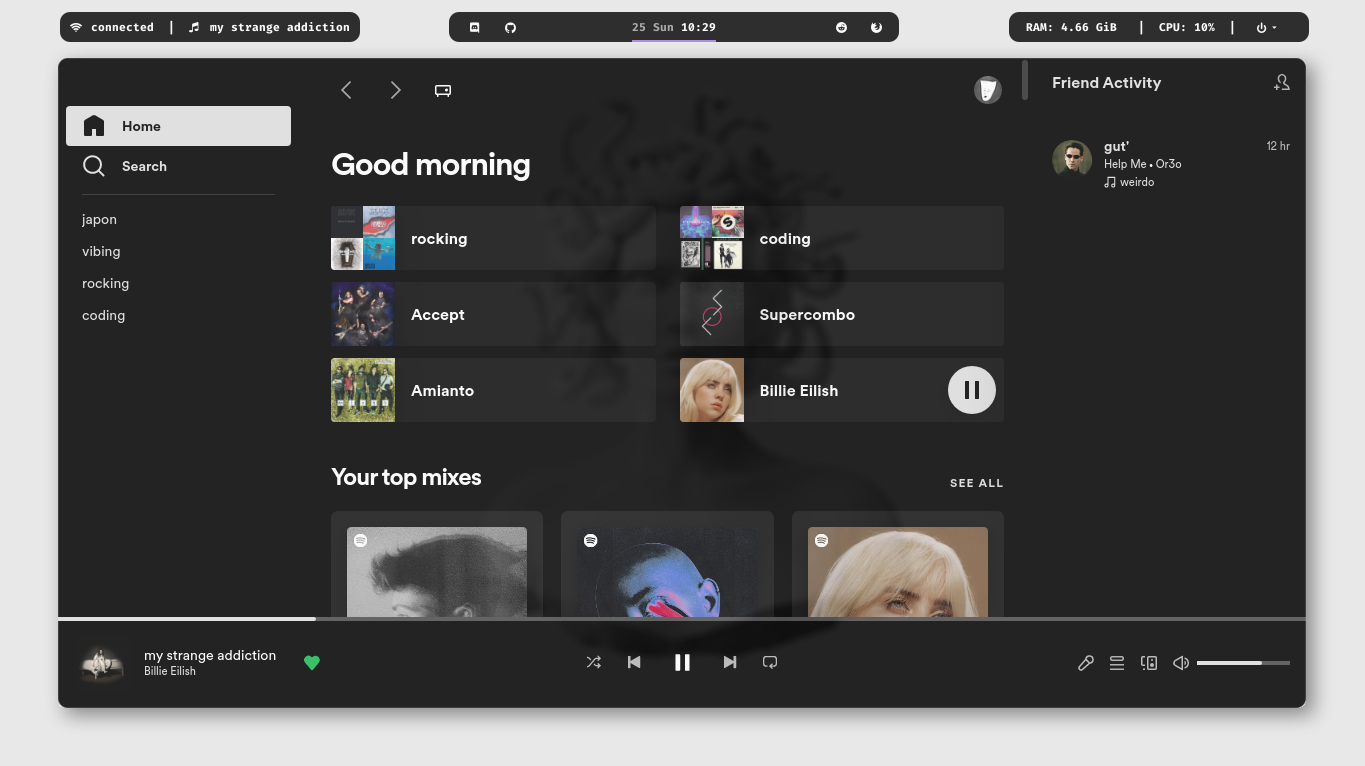Pause Billie Eilish from her card
Image resolution: width=1365 pixels, height=766 pixels.
click(x=972, y=390)
